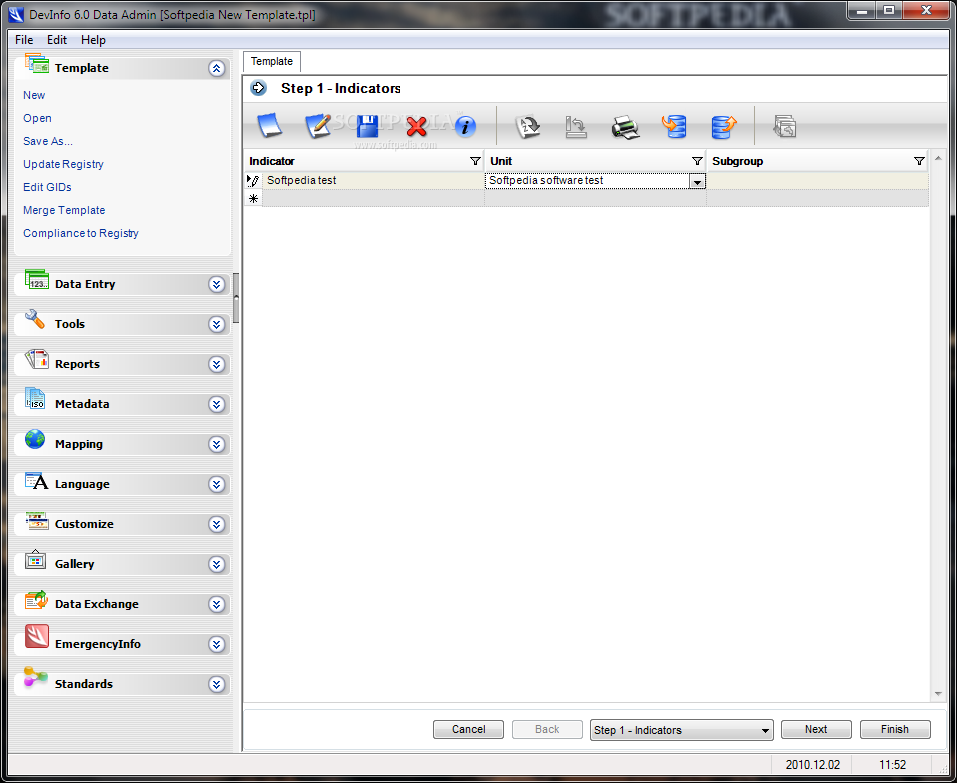957x783 pixels.
Task: Expand the Standards panel chevron
Action: tap(217, 684)
